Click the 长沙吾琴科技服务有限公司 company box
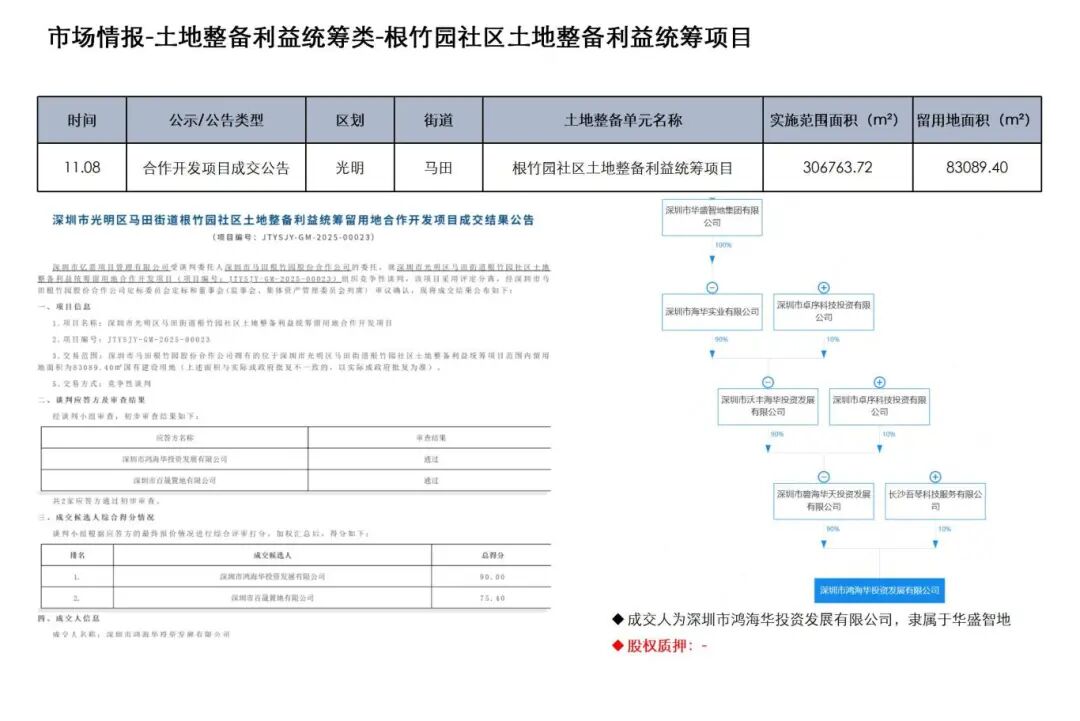 coord(935,500)
